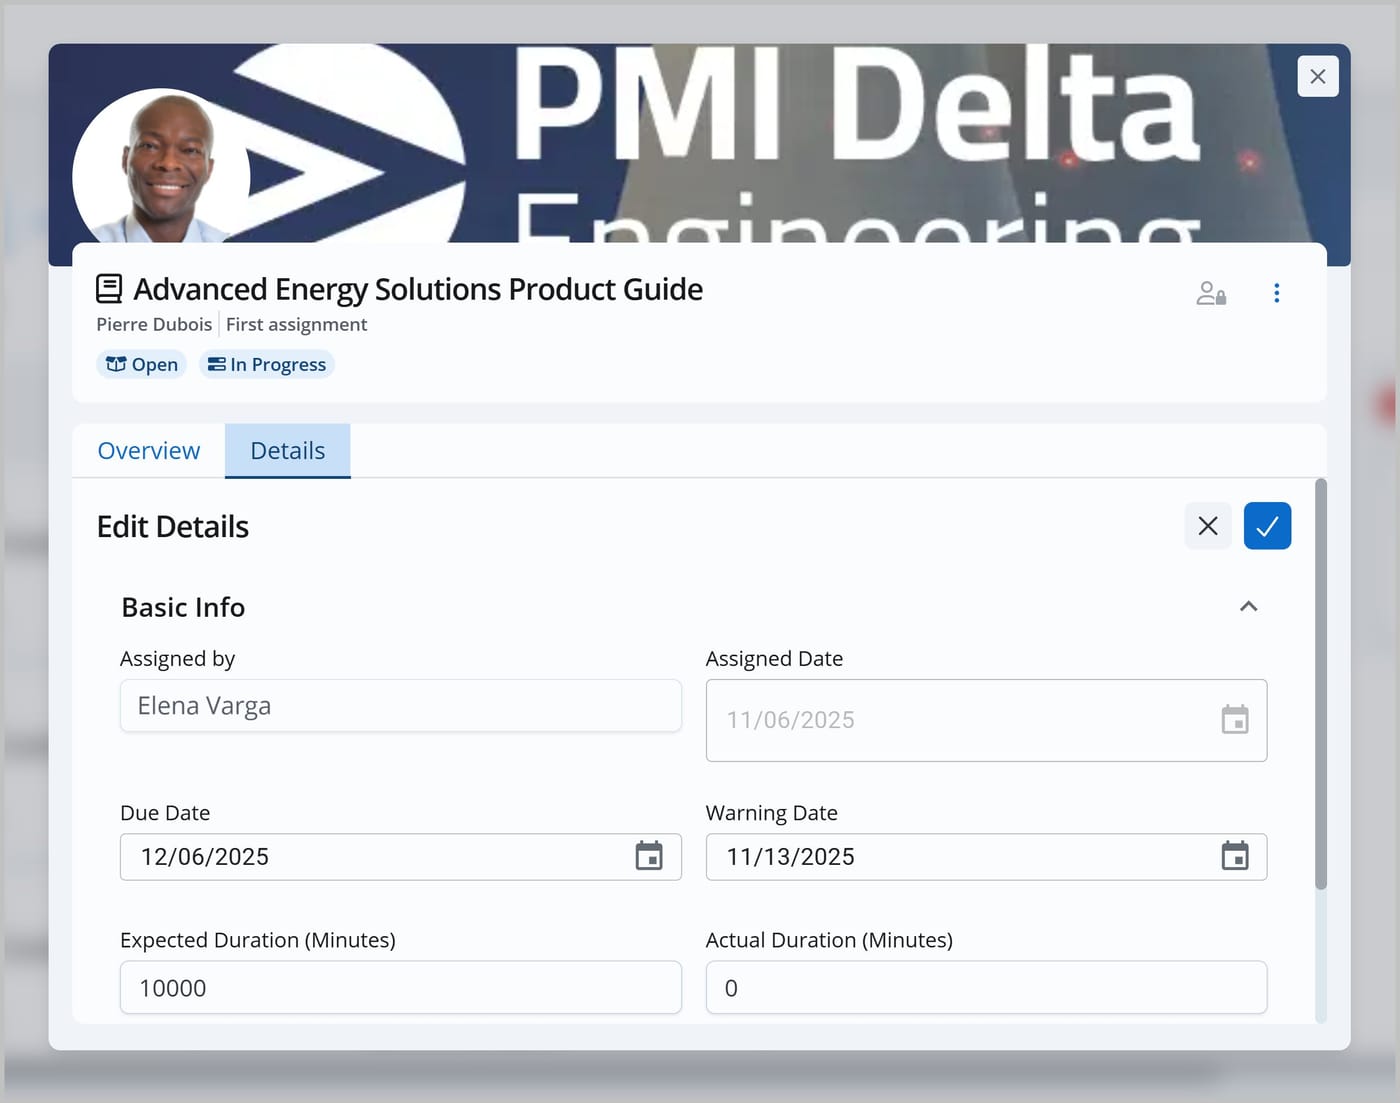Click the vertical scrollbar in details panel
This screenshot has height=1103, width=1400.
pos(1320,685)
